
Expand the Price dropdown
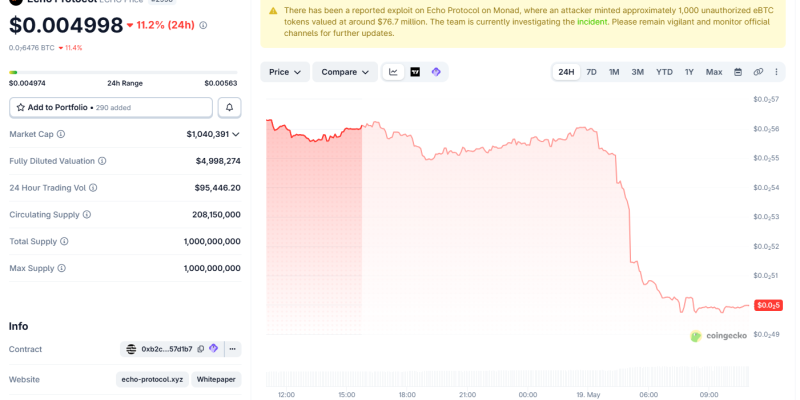pyautogui.click(x=285, y=72)
